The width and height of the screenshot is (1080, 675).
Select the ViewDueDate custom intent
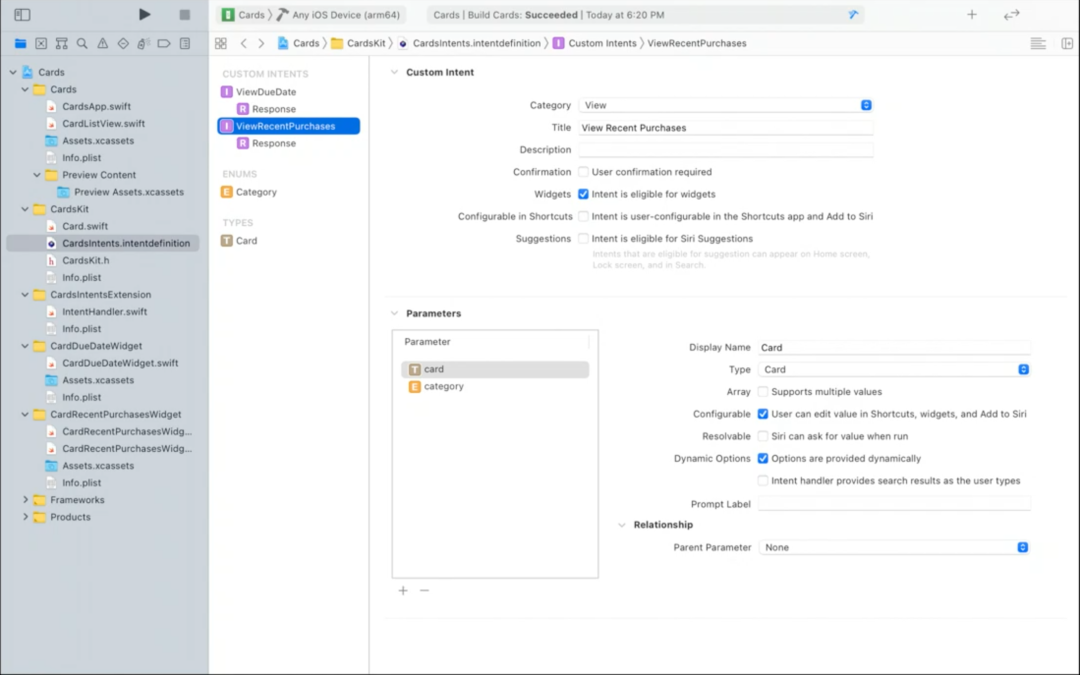point(265,92)
